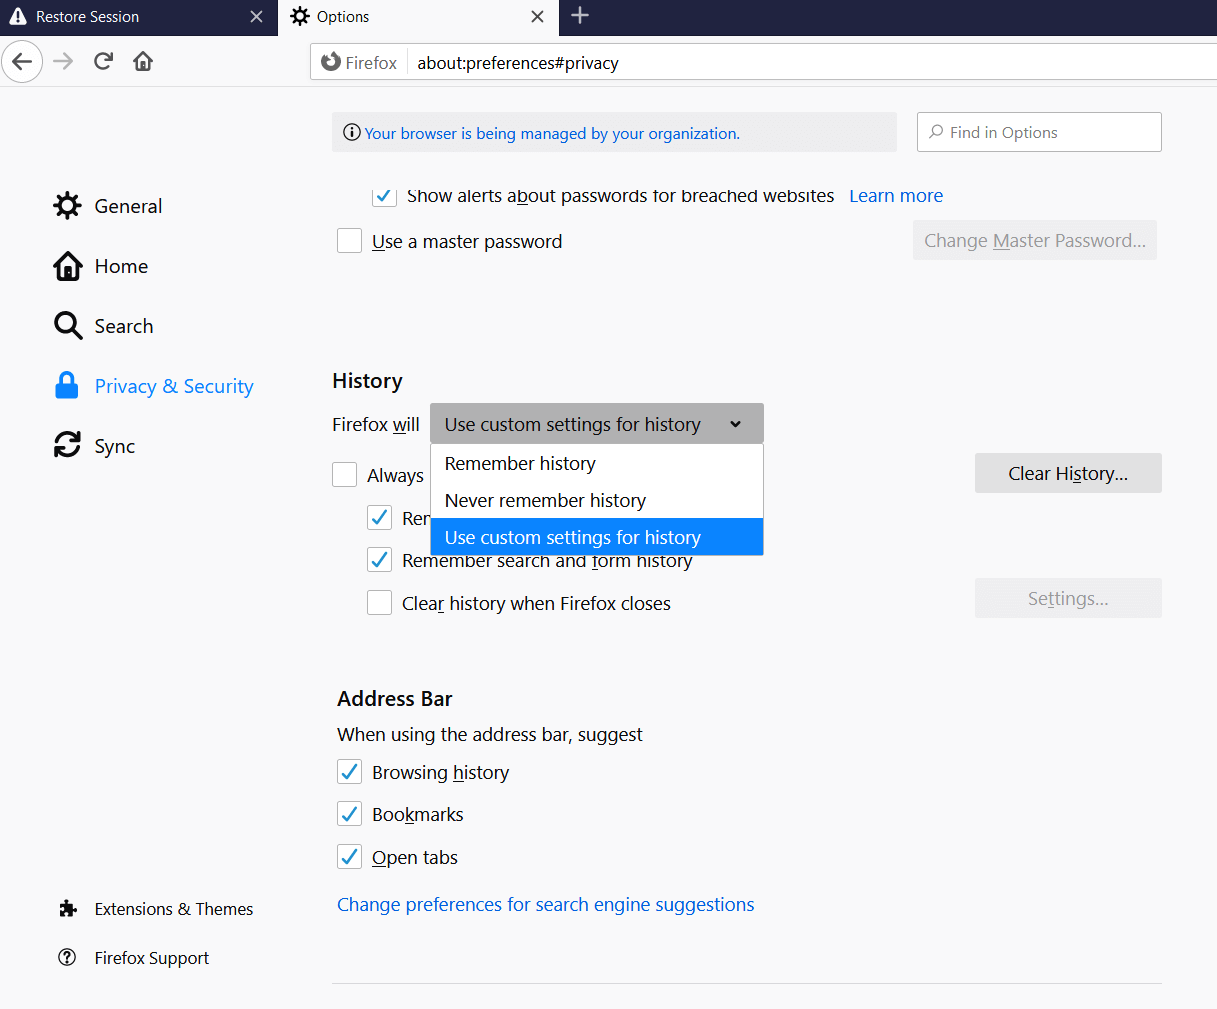
Task: Click the Privacy lock icon in sidebar
Action: click(67, 386)
